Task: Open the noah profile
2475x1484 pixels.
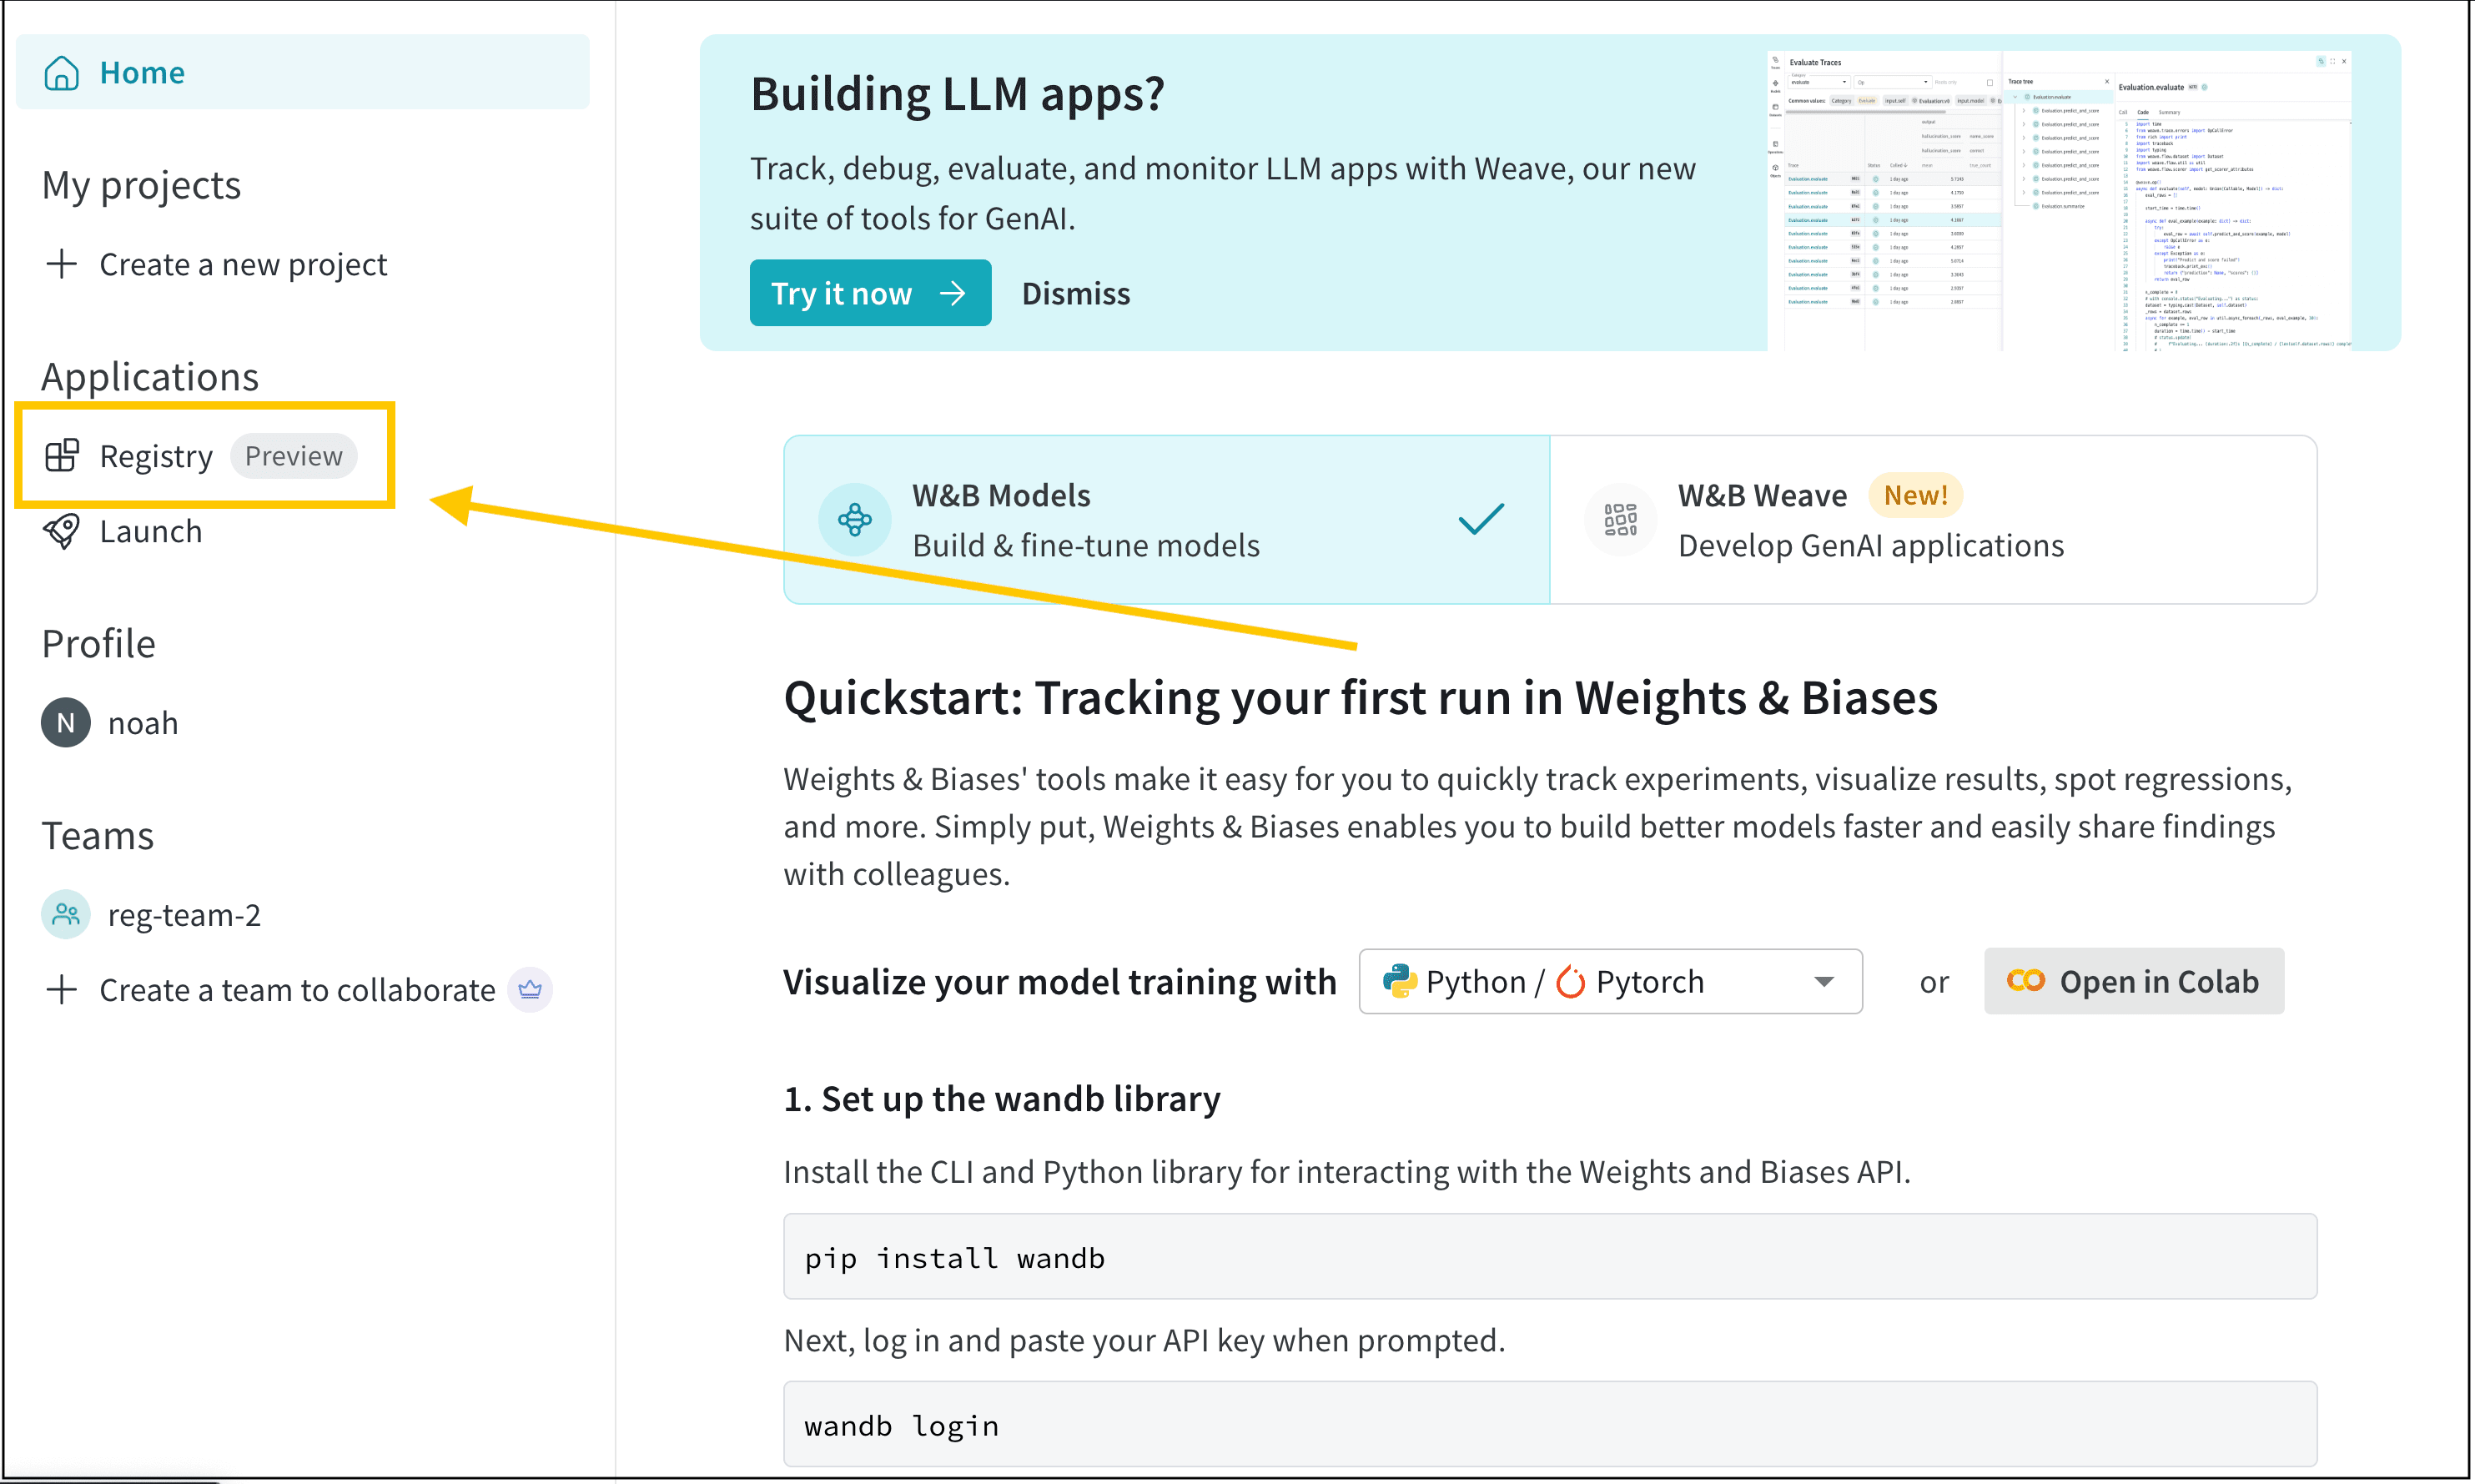Action: 143,723
